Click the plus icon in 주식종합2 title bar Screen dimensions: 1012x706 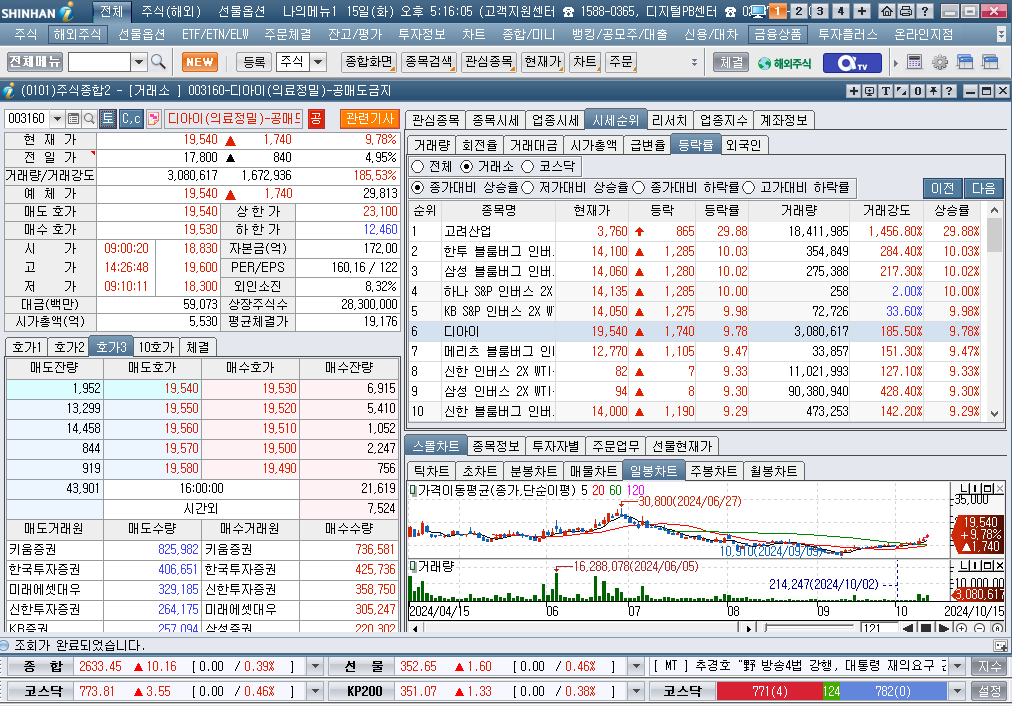(853, 91)
